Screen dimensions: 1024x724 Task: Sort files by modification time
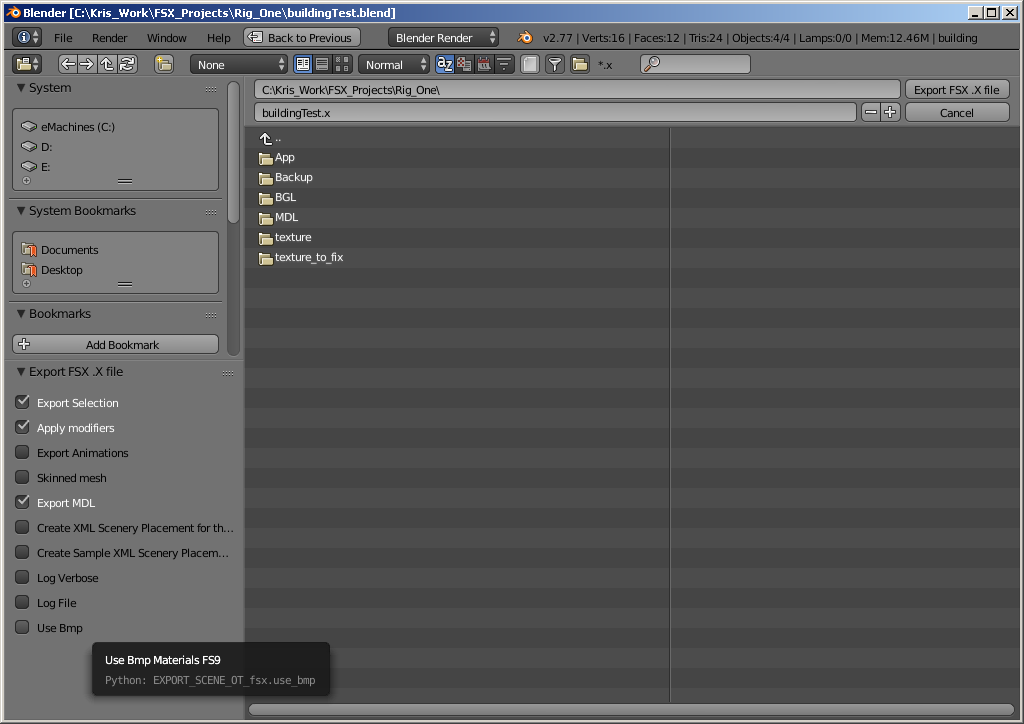pyautogui.click(x=485, y=64)
